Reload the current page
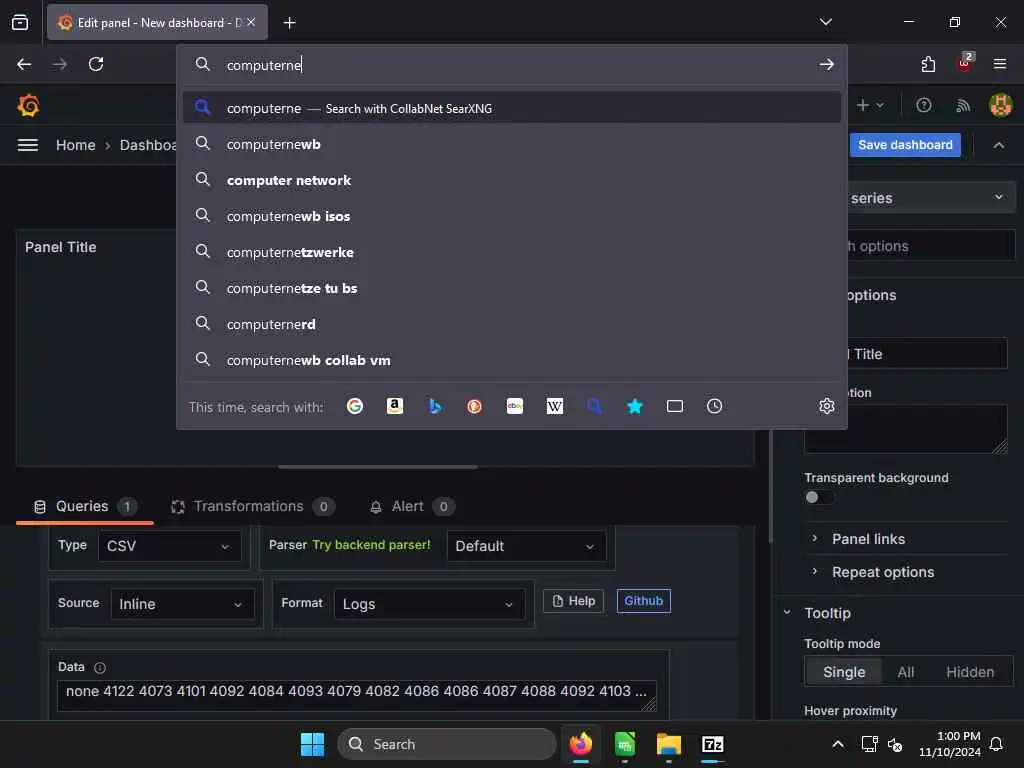The height and width of the screenshot is (768, 1024). [x=96, y=64]
